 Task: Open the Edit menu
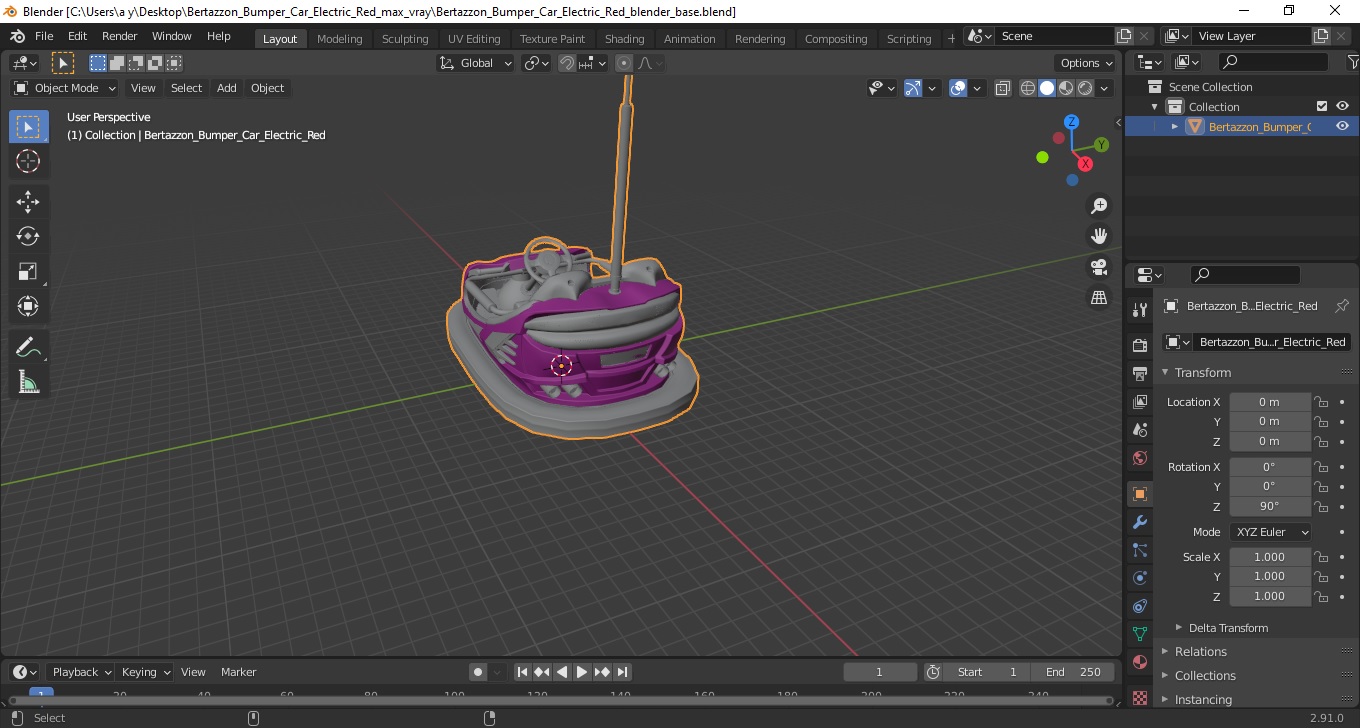pyautogui.click(x=77, y=36)
